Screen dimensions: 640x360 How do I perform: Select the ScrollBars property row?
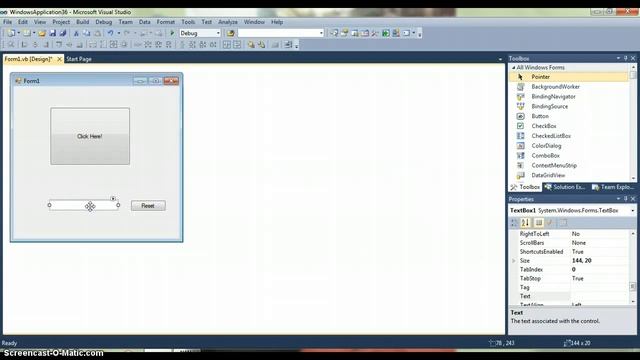pos(569,243)
